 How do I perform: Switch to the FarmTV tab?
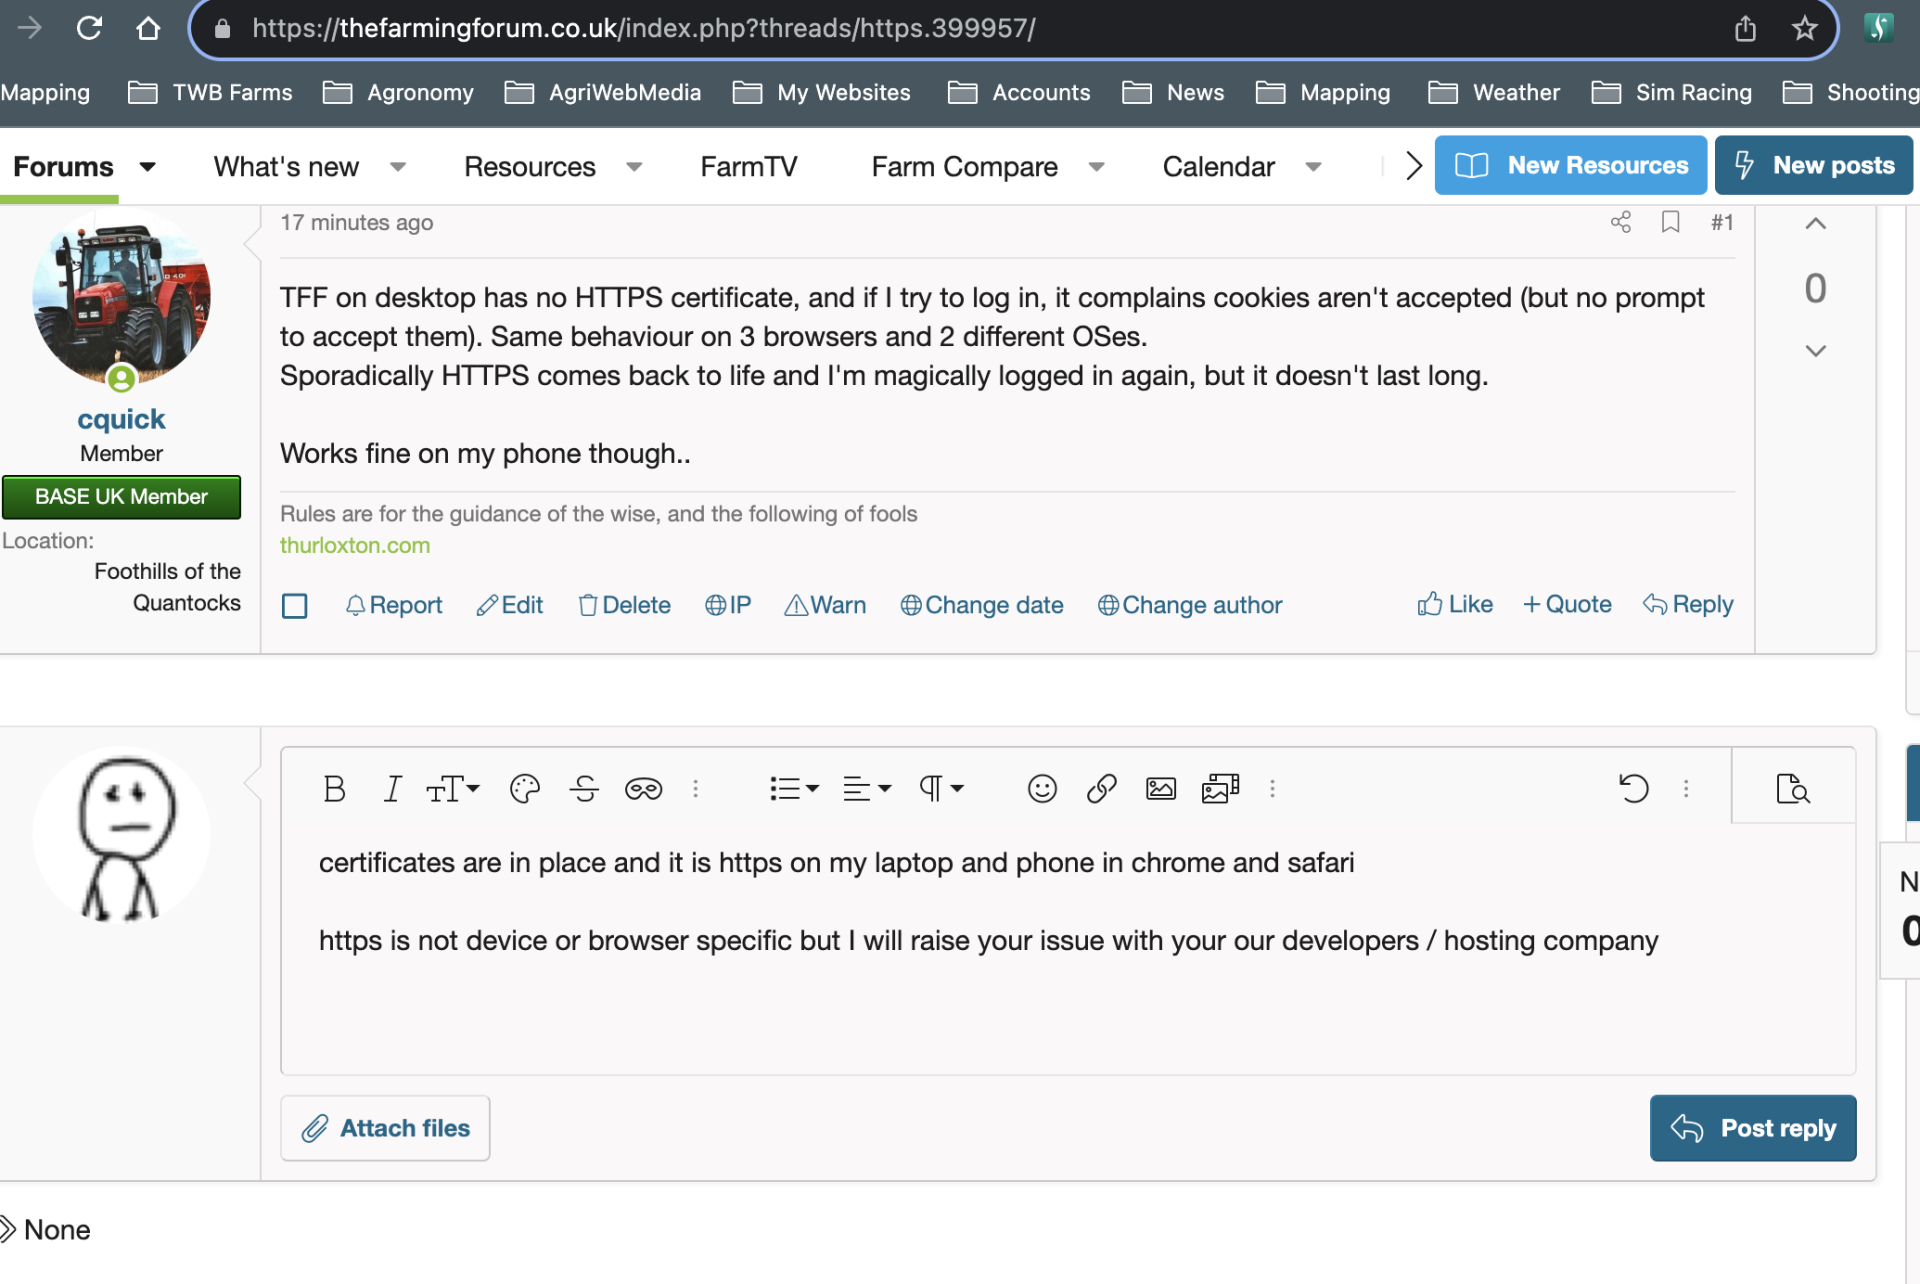click(x=748, y=167)
